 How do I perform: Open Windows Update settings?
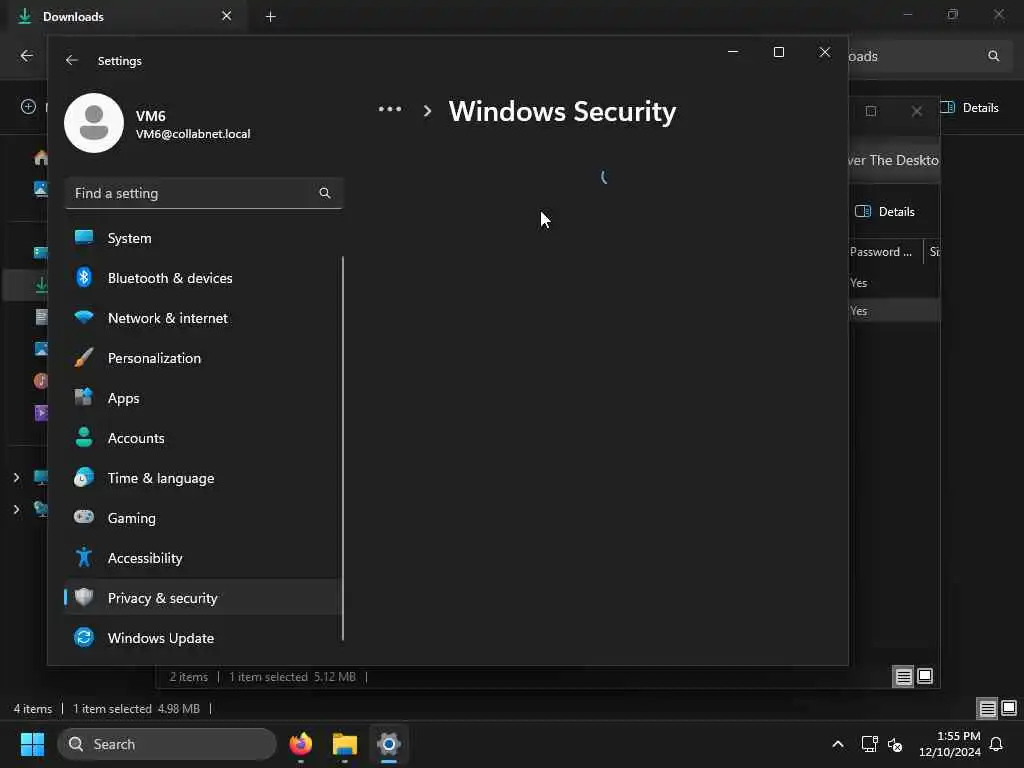click(202, 638)
